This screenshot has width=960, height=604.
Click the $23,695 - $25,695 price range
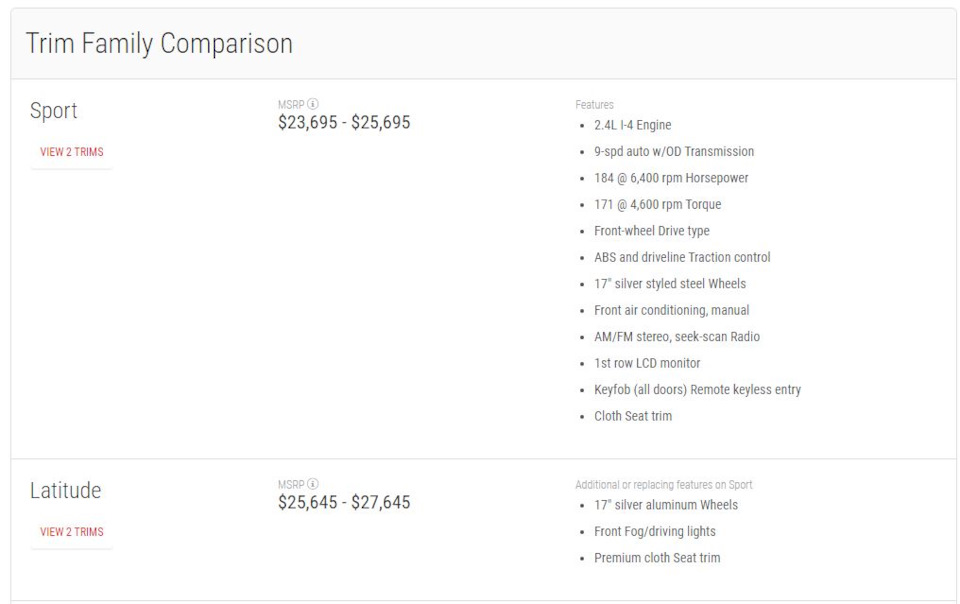(344, 122)
